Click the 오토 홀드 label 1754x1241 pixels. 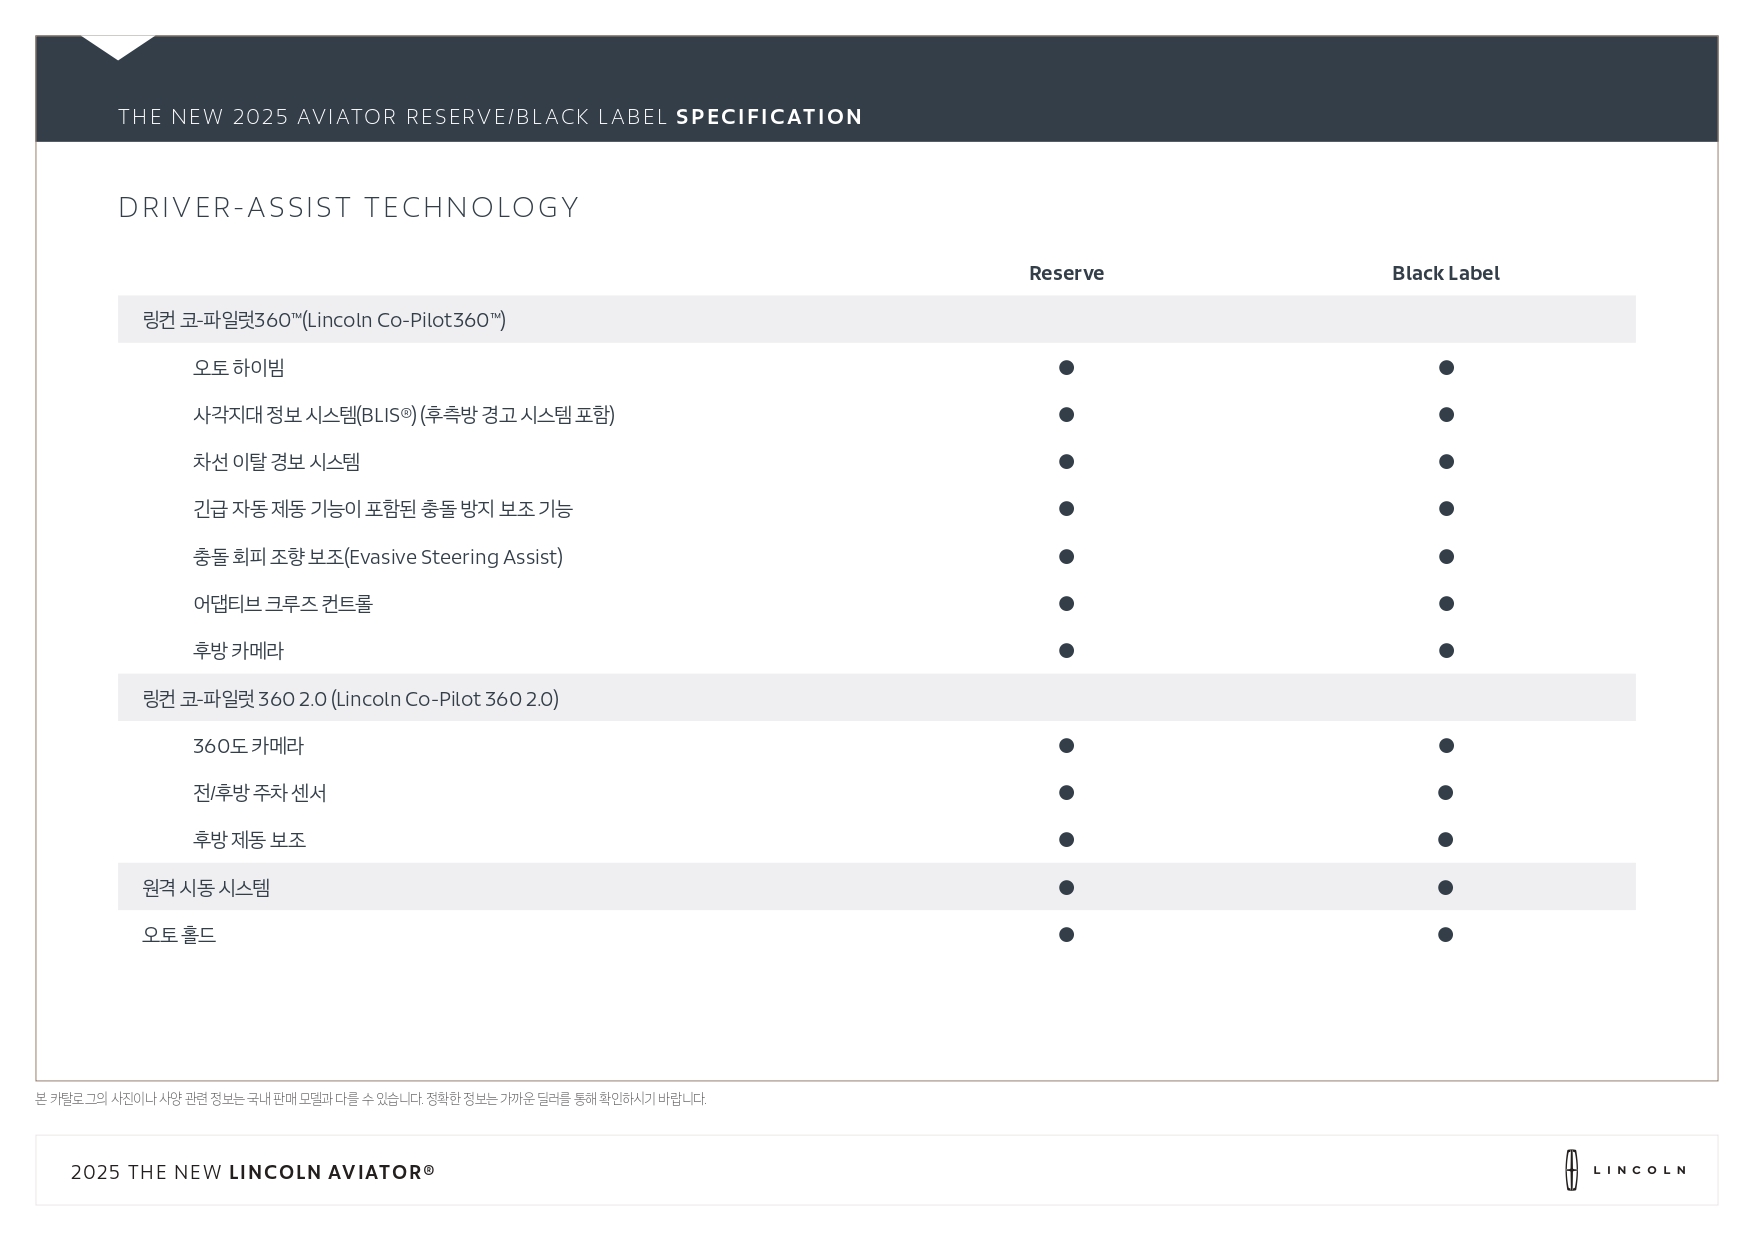tap(179, 935)
